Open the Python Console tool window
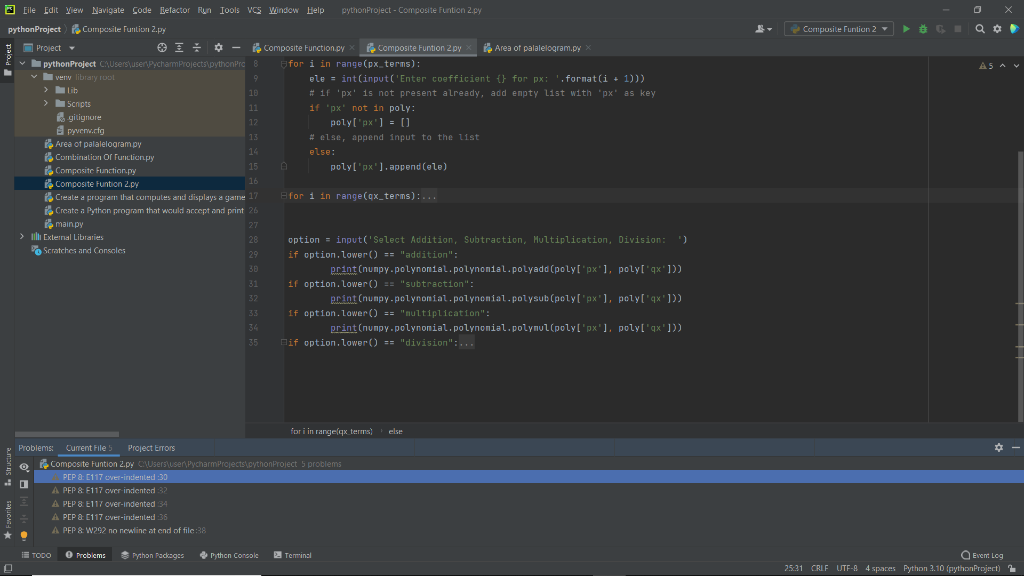Viewport: 1024px width, 576px height. [229, 555]
